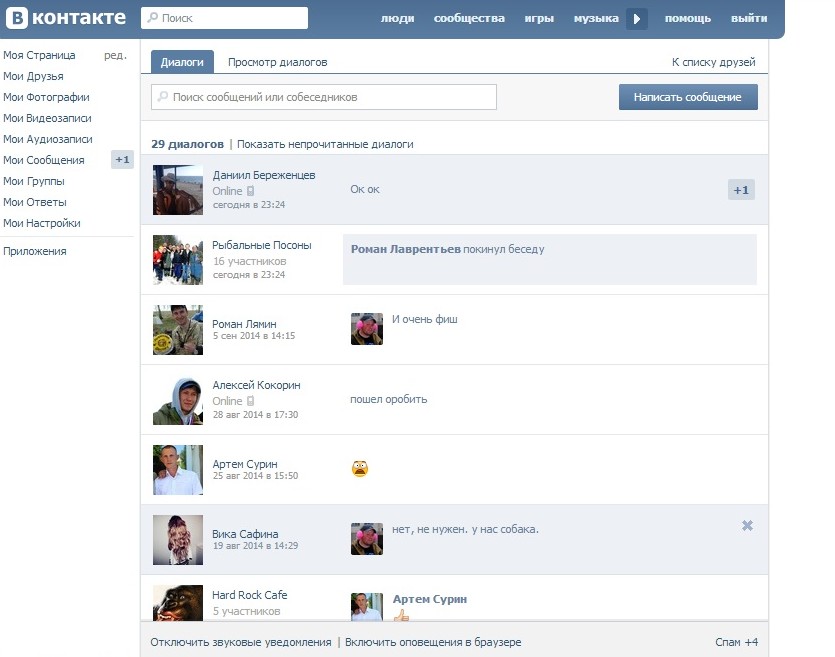Open Мои Друзья in sidebar
Image resolution: width=835 pixels, height=657 pixels.
point(33,76)
